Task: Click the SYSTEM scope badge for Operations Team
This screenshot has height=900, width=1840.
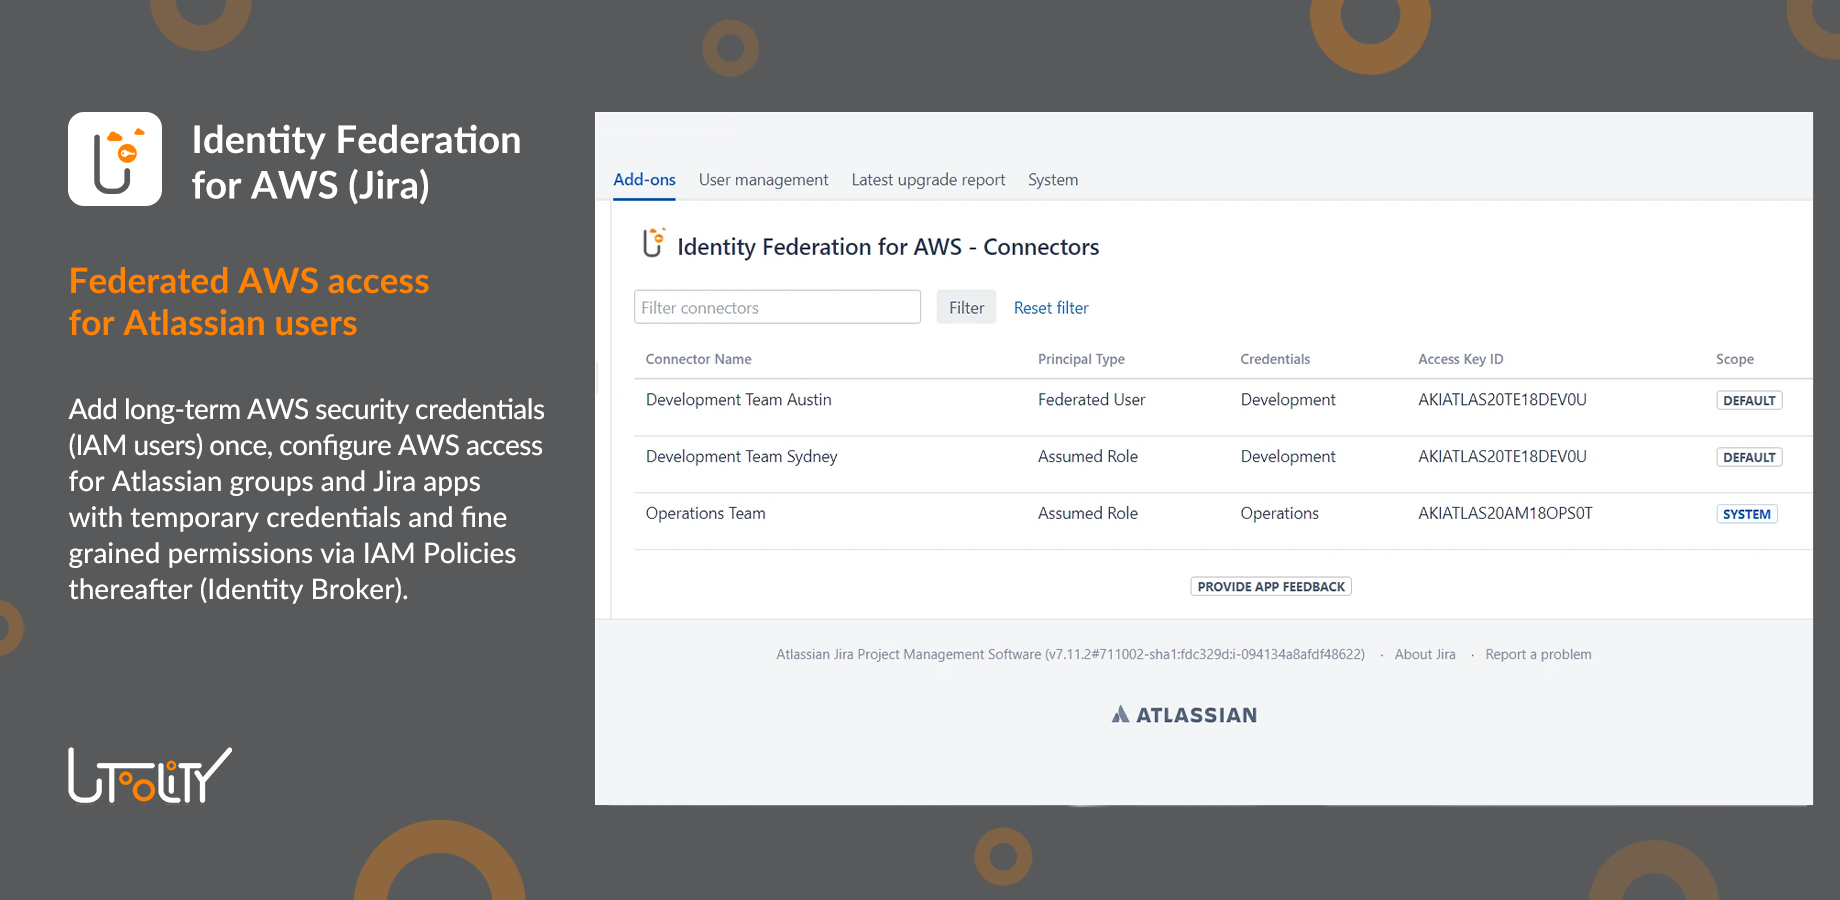Action: [x=1746, y=515]
